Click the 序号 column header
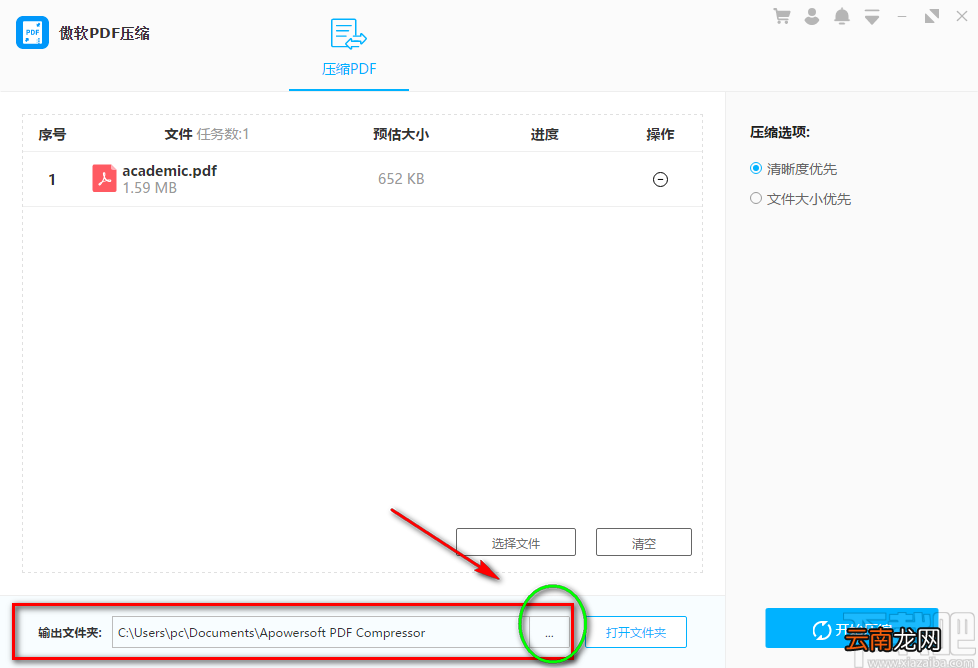 click(52, 134)
